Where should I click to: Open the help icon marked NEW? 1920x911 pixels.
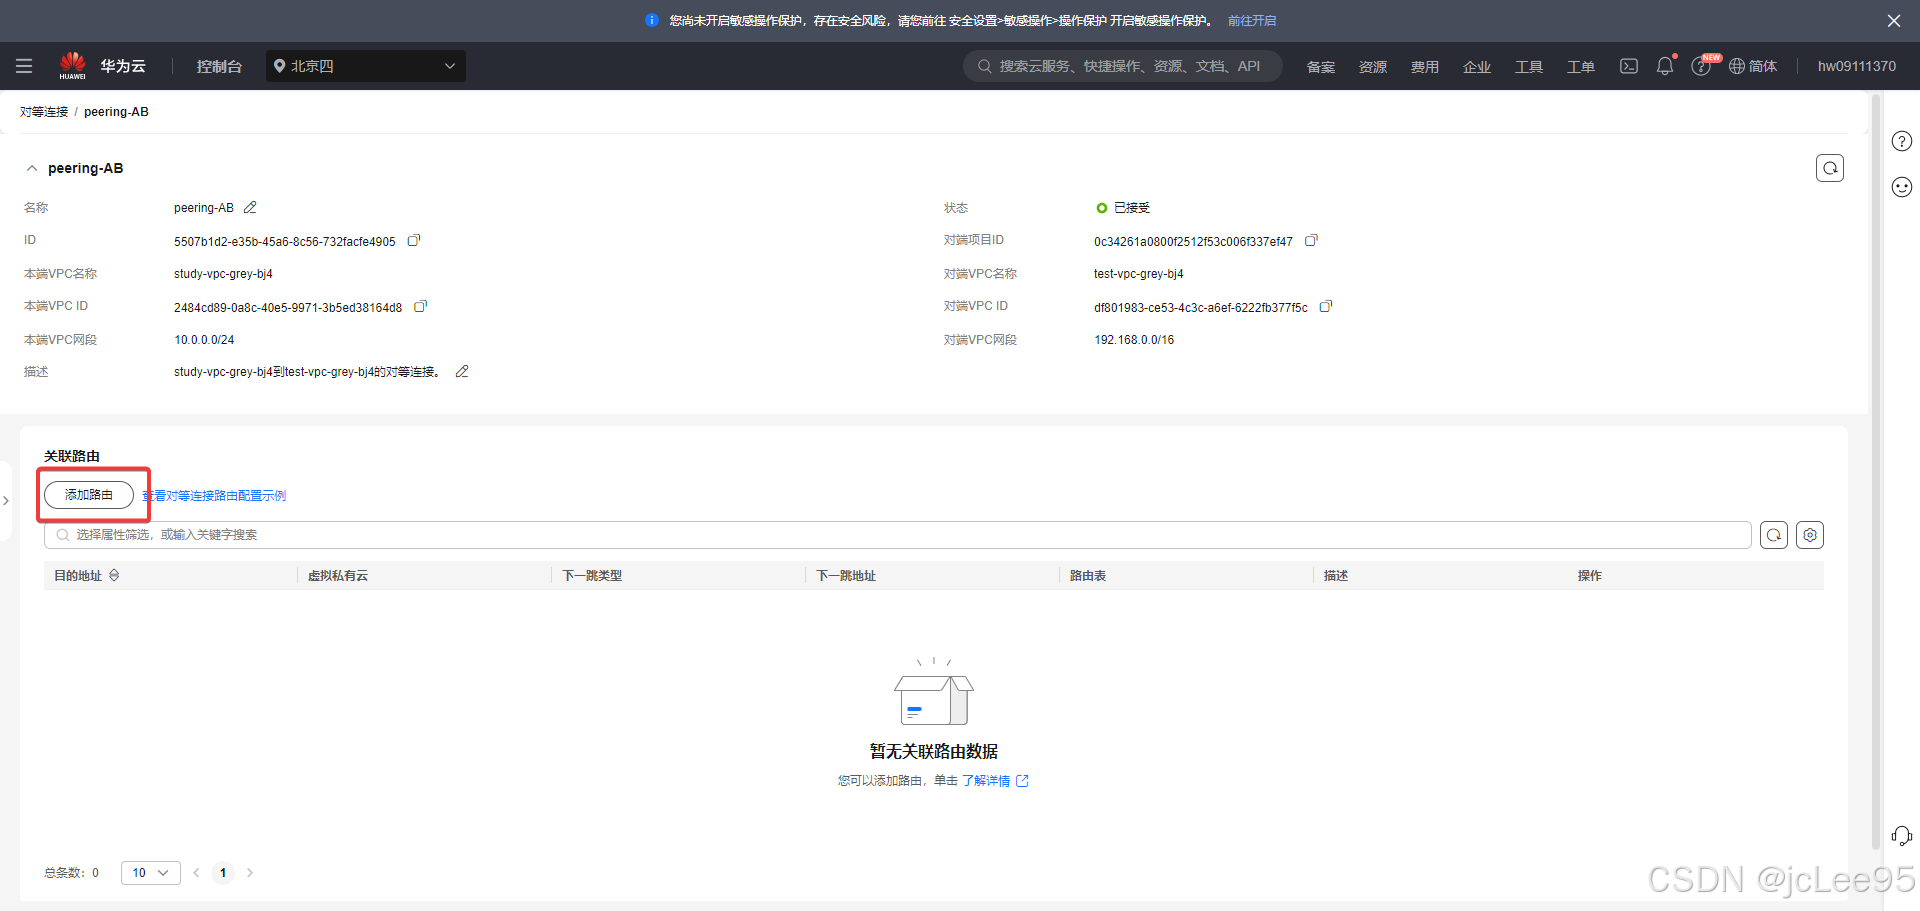(x=1701, y=66)
